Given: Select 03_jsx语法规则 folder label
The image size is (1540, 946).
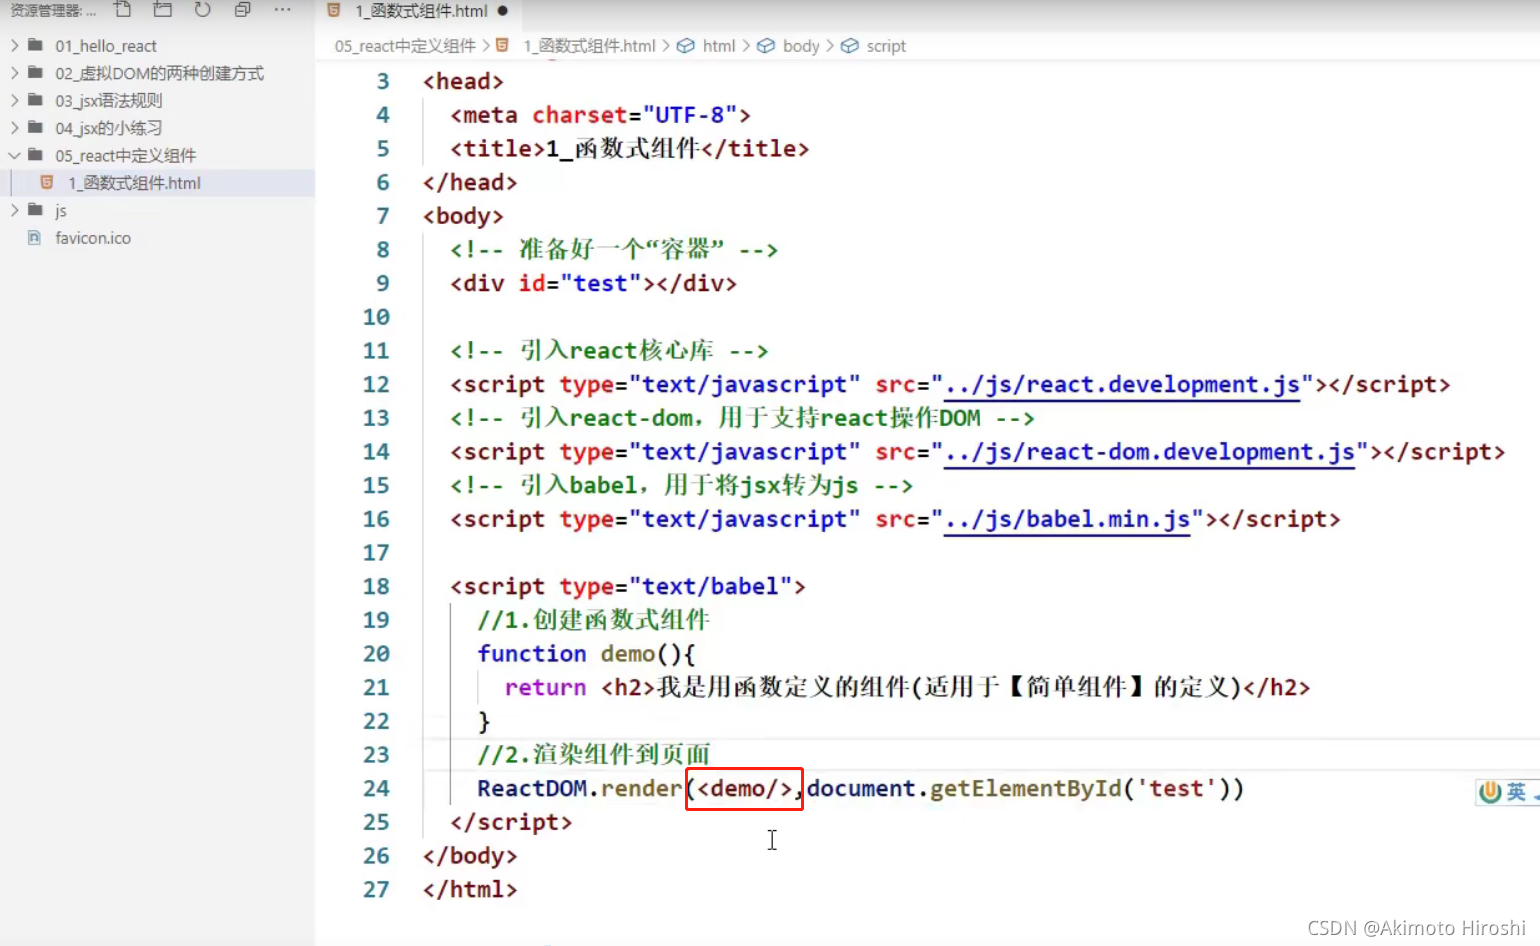Looking at the screenshot, I should click(x=109, y=101).
